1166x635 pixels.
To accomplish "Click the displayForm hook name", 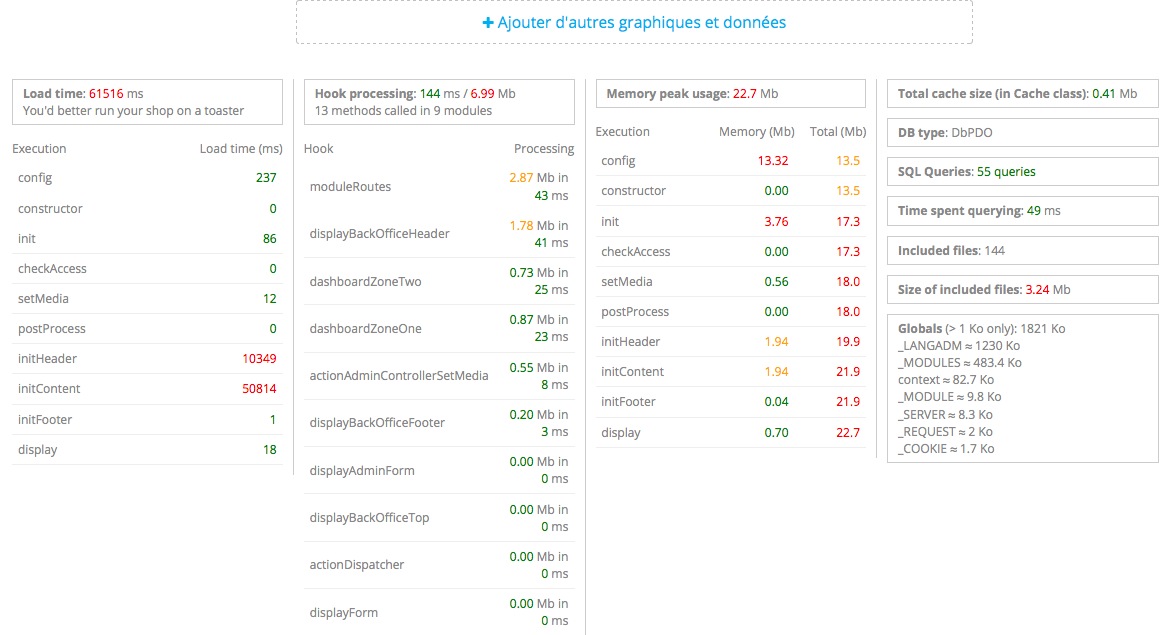I will (x=344, y=612).
